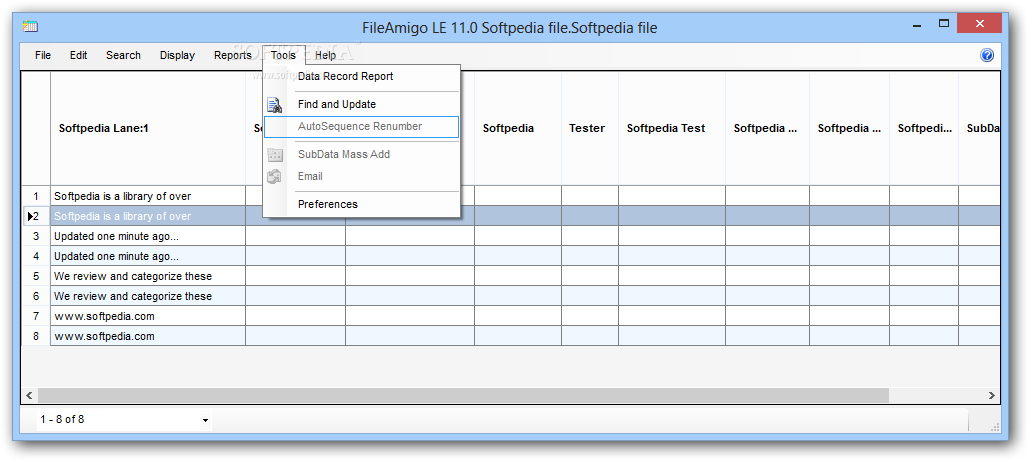Viewport: 1029px width, 461px height.
Task: Click the SubData Mass Add icon
Action: pyautogui.click(x=275, y=155)
